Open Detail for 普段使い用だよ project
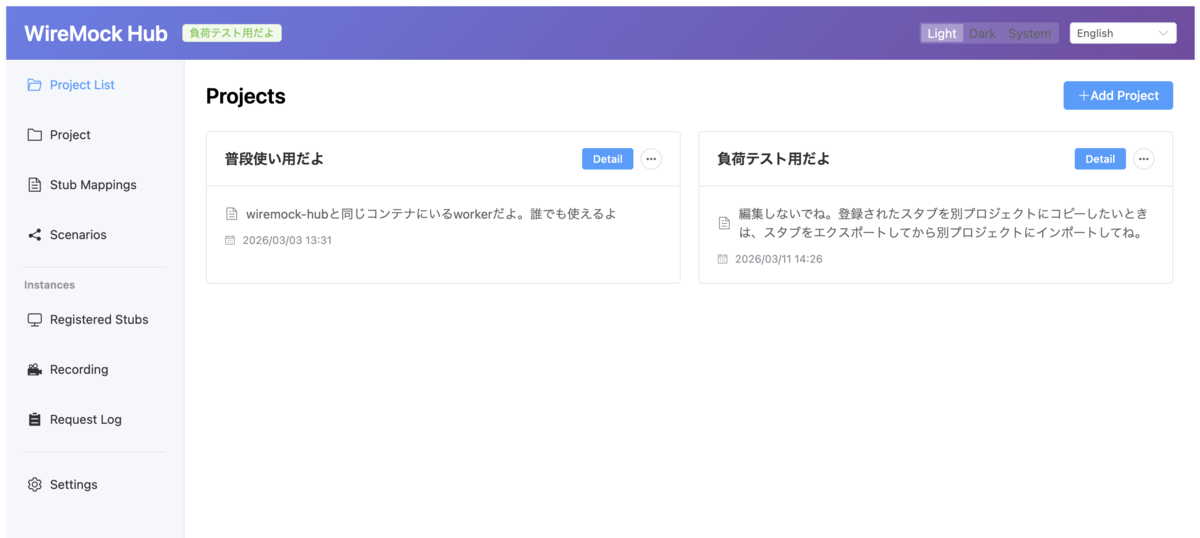The width and height of the screenshot is (1200, 538). pos(607,159)
